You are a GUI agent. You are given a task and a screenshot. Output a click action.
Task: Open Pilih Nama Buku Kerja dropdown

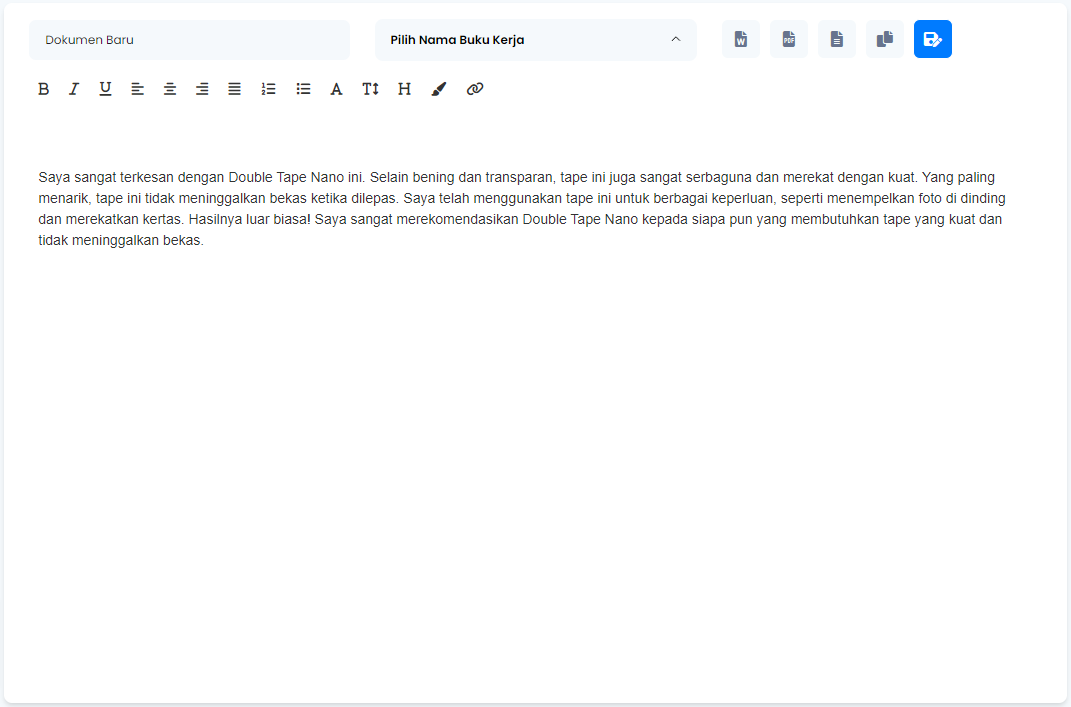536,40
